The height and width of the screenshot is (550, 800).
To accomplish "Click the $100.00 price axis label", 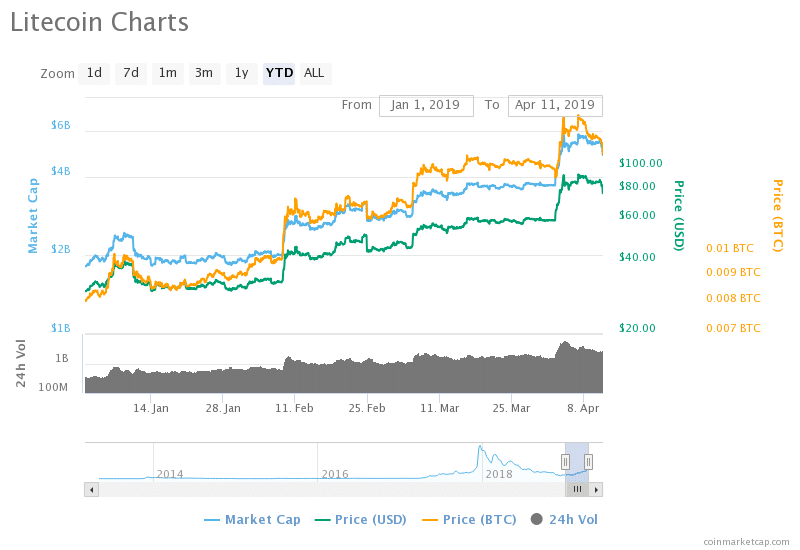I will pyautogui.click(x=641, y=164).
